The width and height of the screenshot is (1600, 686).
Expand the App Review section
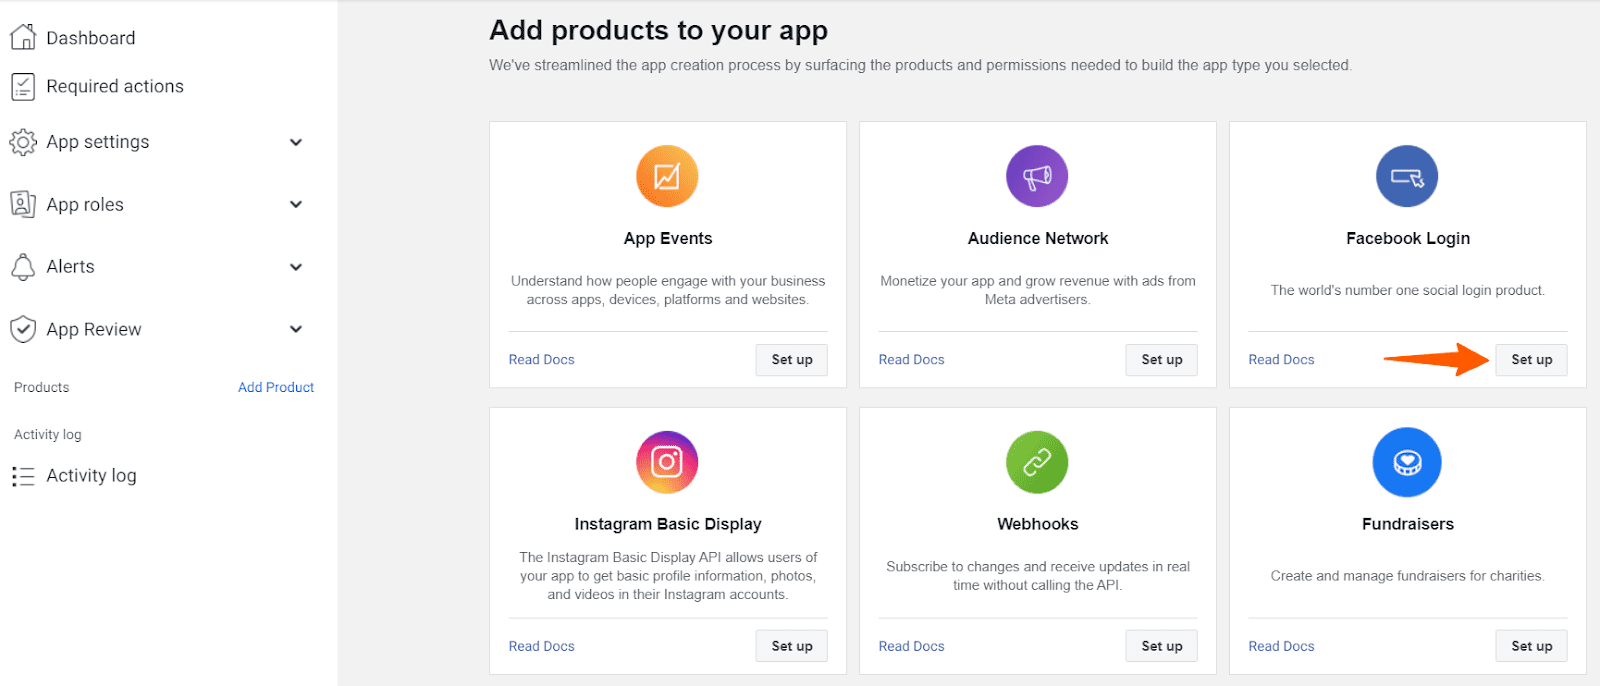click(x=296, y=328)
